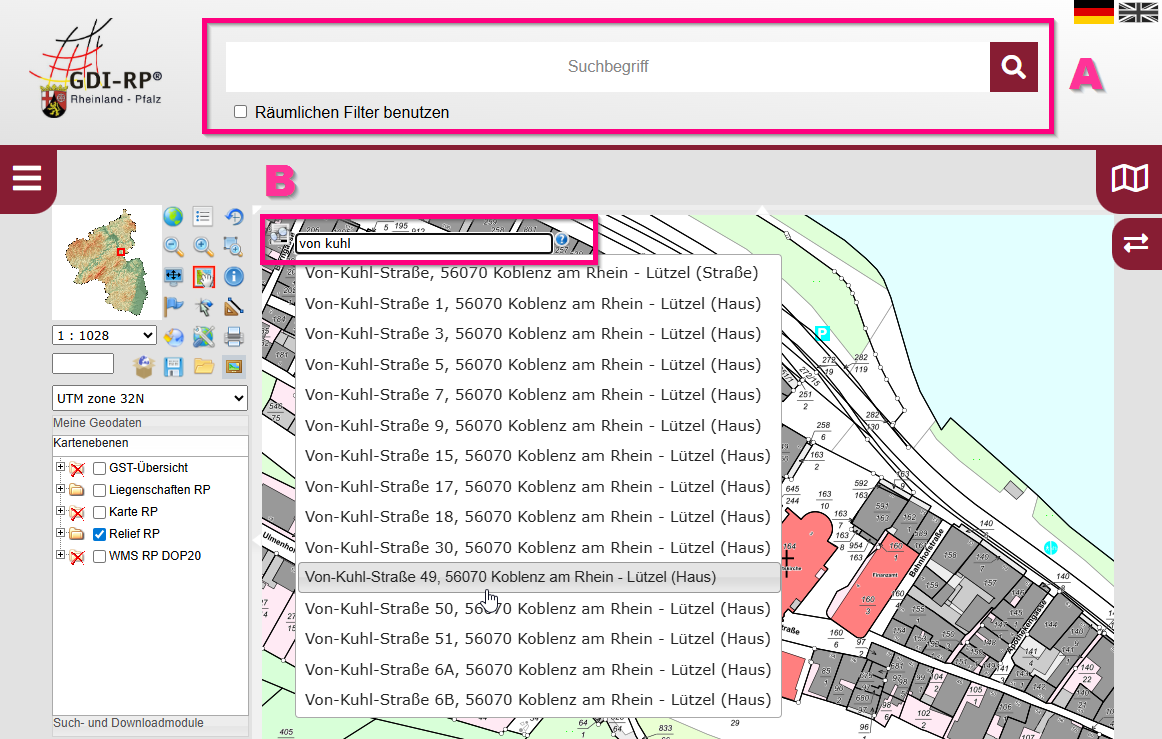Select the distance measuring tool

(233, 307)
